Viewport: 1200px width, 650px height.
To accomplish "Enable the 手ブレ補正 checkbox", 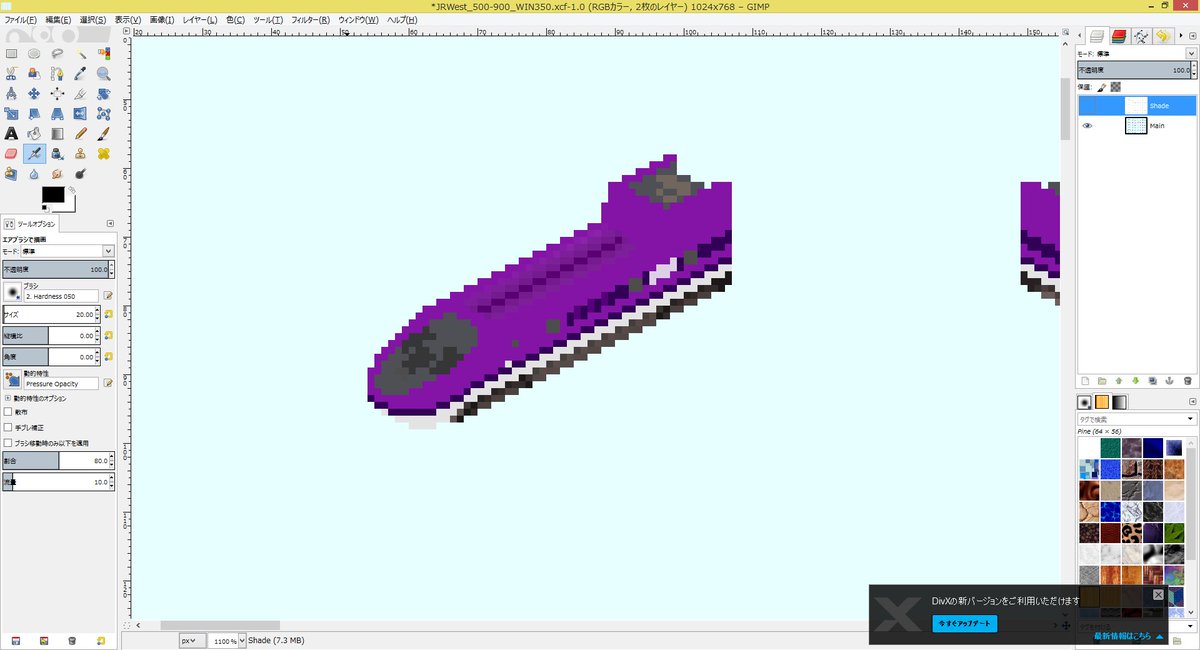I will coord(8,427).
